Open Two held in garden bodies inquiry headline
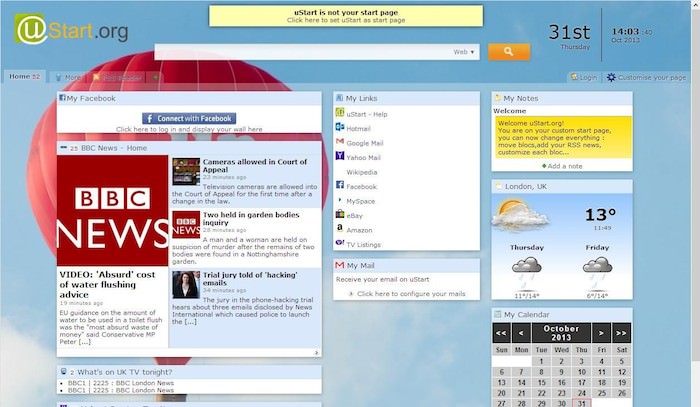This screenshot has height=407, width=700. coord(251,219)
